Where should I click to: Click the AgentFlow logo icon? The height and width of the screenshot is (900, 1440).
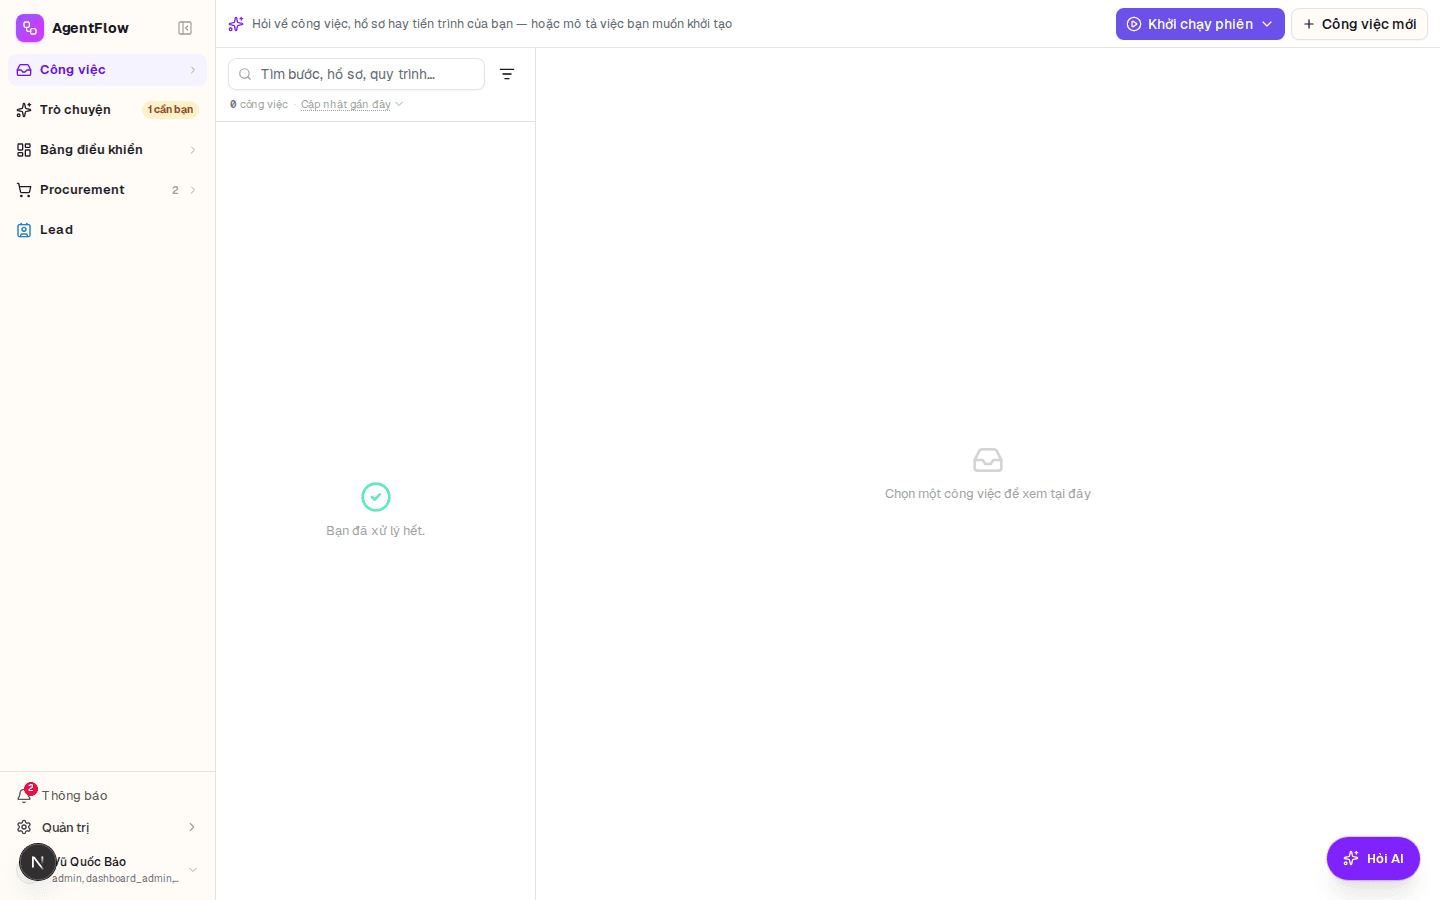click(30, 28)
